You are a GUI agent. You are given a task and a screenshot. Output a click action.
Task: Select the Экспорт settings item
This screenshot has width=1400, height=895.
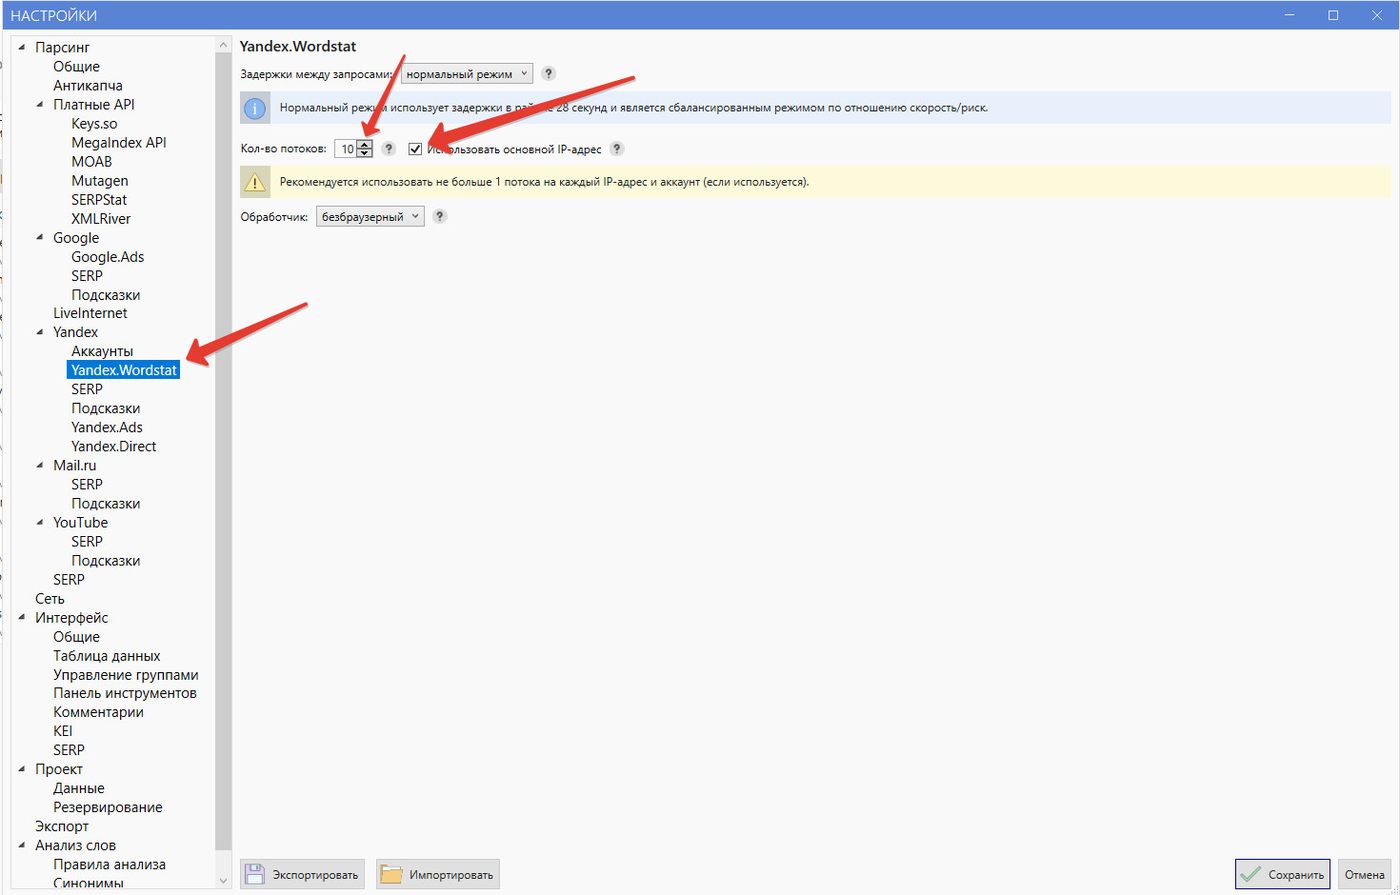pyautogui.click(x=62, y=827)
